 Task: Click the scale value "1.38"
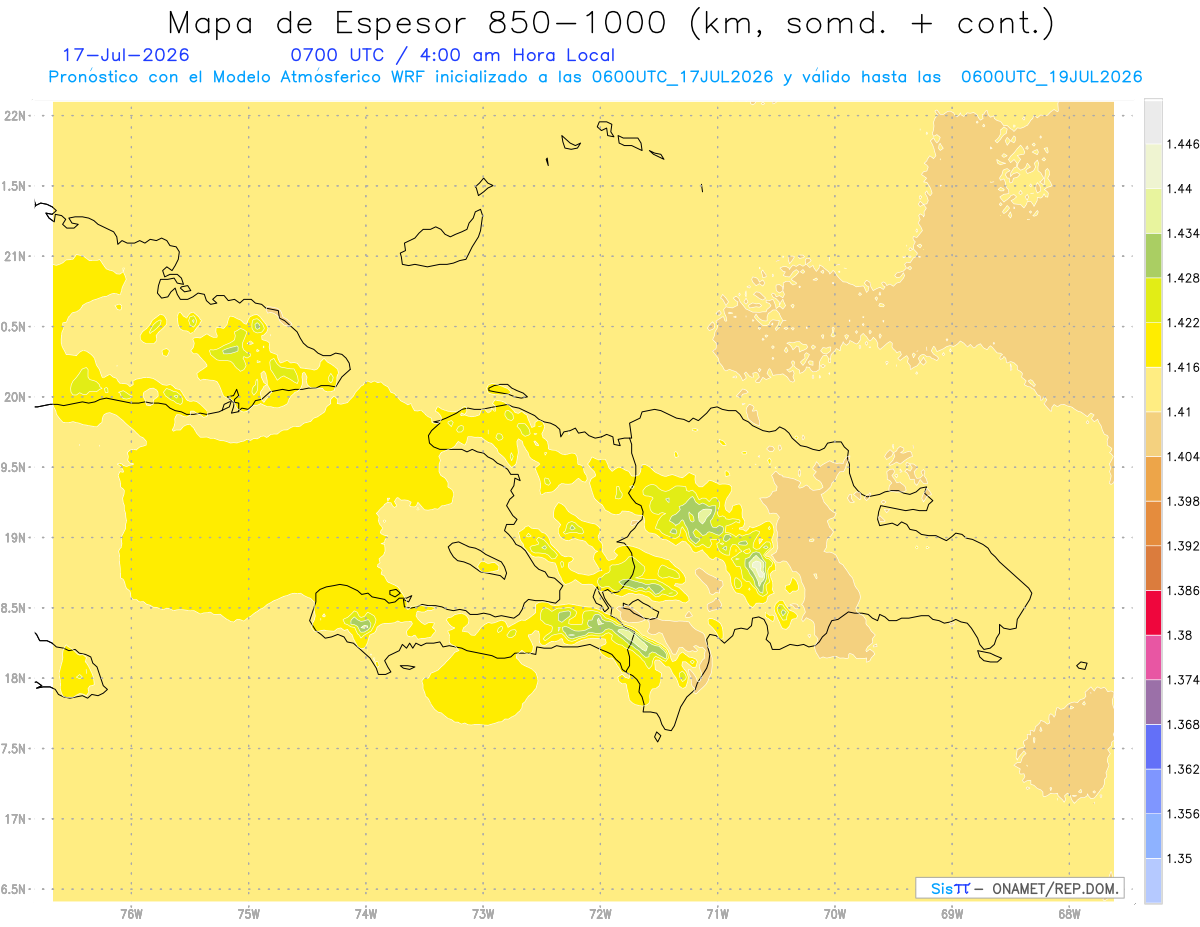[x=1179, y=635]
